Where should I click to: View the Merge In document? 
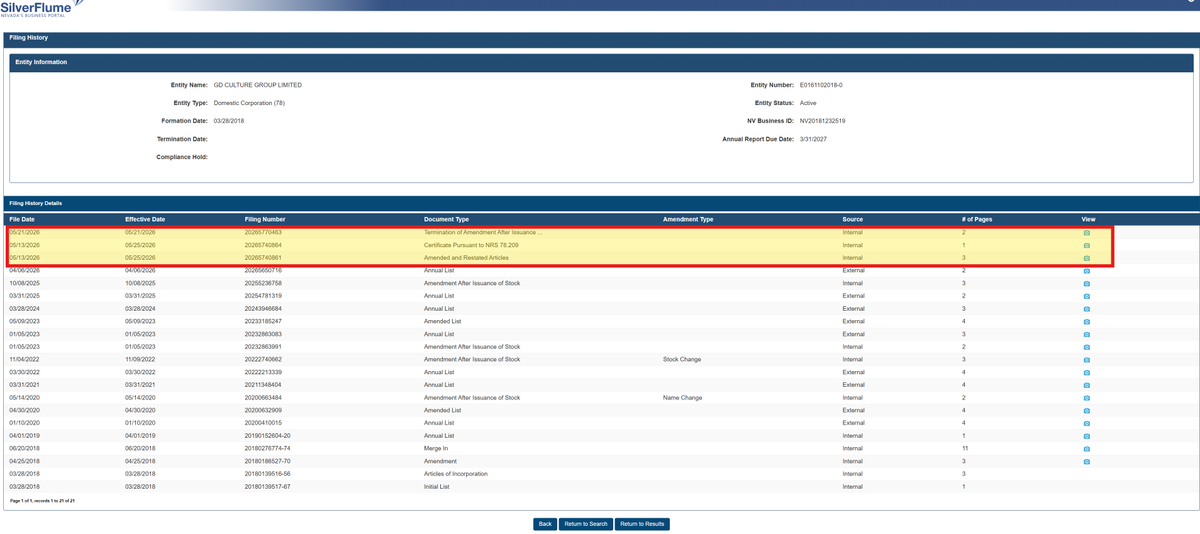coord(1087,449)
